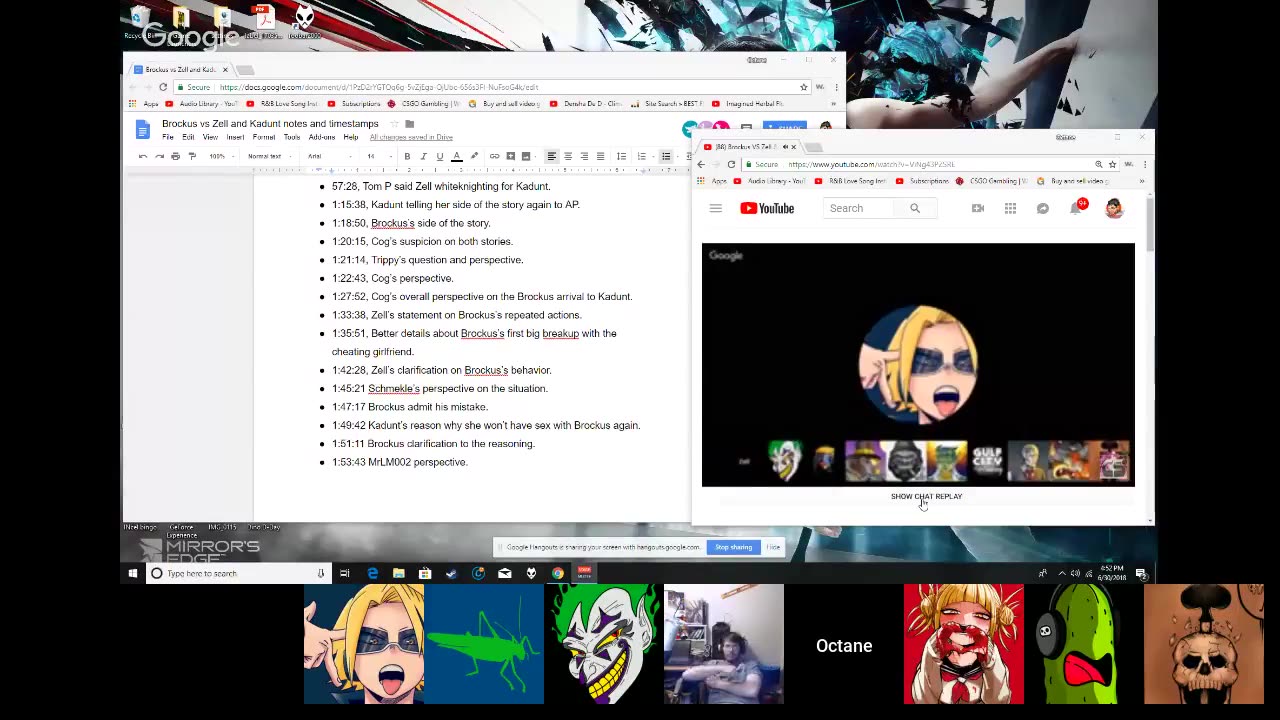The width and height of the screenshot is (1280, 720).
Task: Click the Redo icon in Docs toolbar
Action: point(159,156)
